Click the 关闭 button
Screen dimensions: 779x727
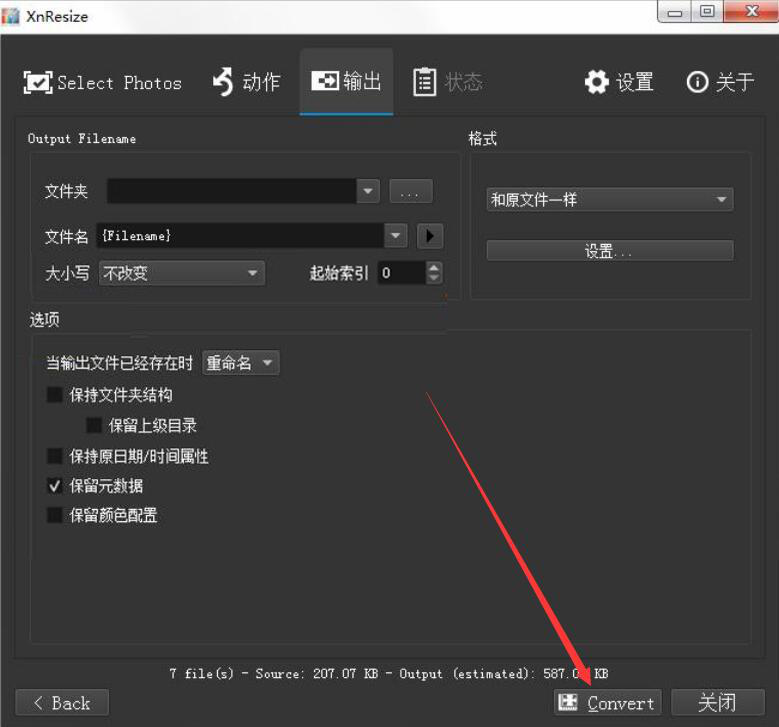pos(717,703)
